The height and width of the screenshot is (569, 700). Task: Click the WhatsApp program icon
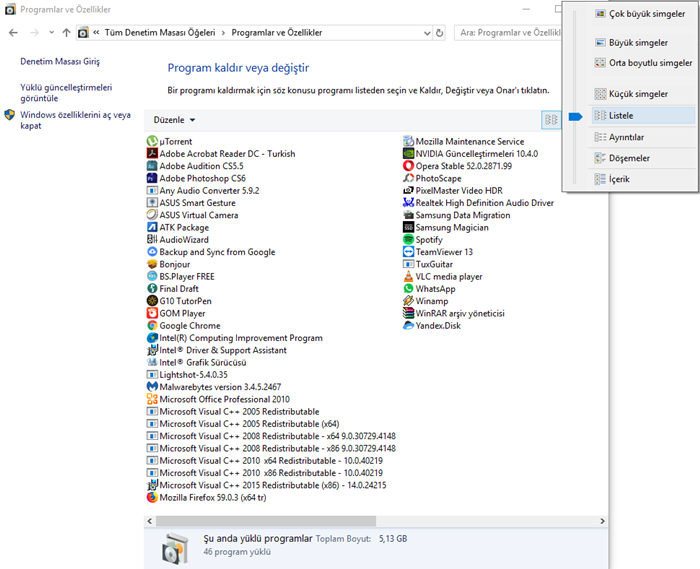pyautogui.click(x=409, y=289)
